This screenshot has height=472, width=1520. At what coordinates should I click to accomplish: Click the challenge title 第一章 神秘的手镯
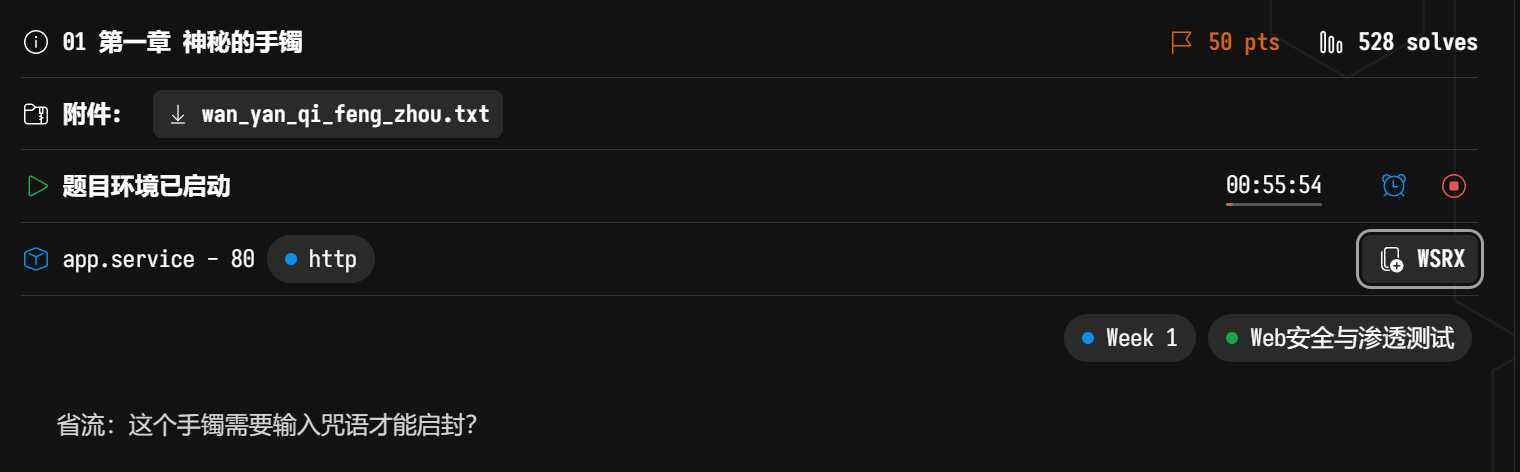point(200,42)
